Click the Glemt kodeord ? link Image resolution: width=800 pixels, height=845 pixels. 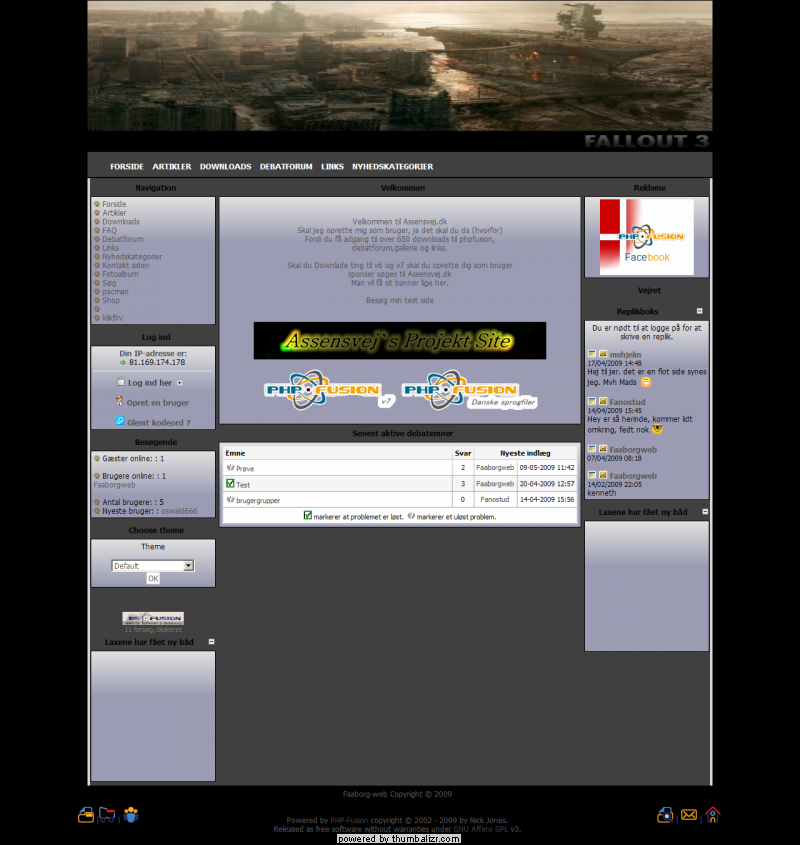[158, 422]
